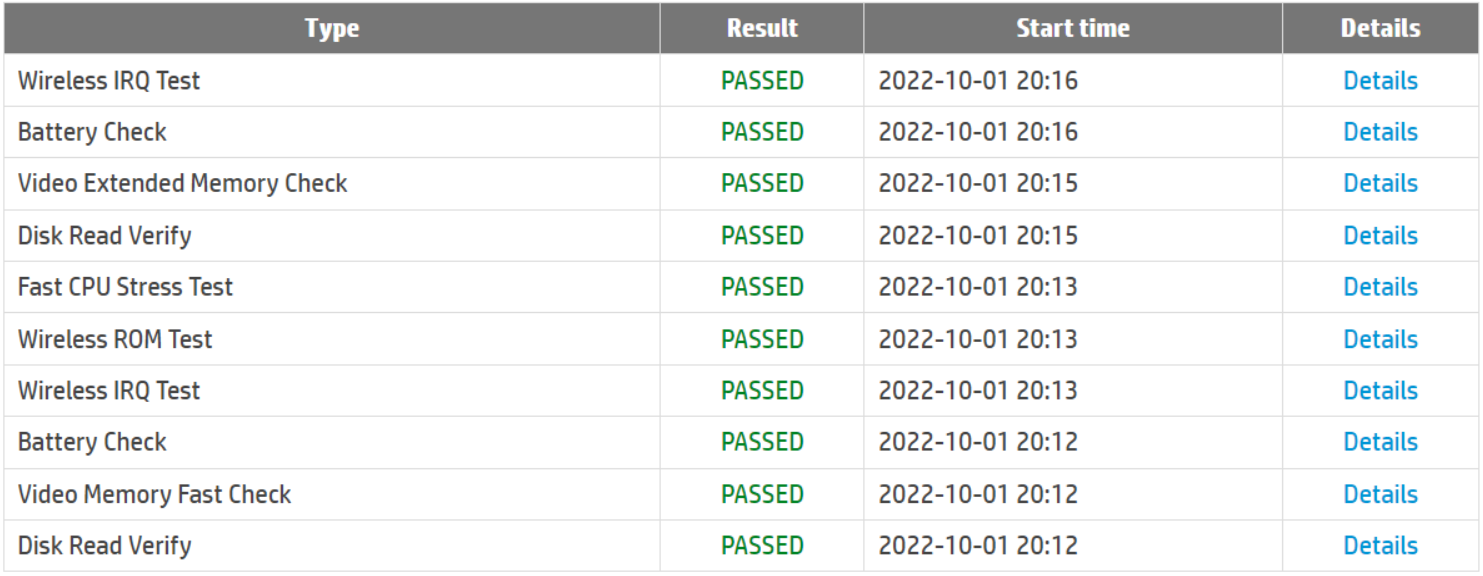View Details for Wireless IRQ Test at 20:13
This screenshot has height=576, width=1483.
click(x=1380, y=391)
